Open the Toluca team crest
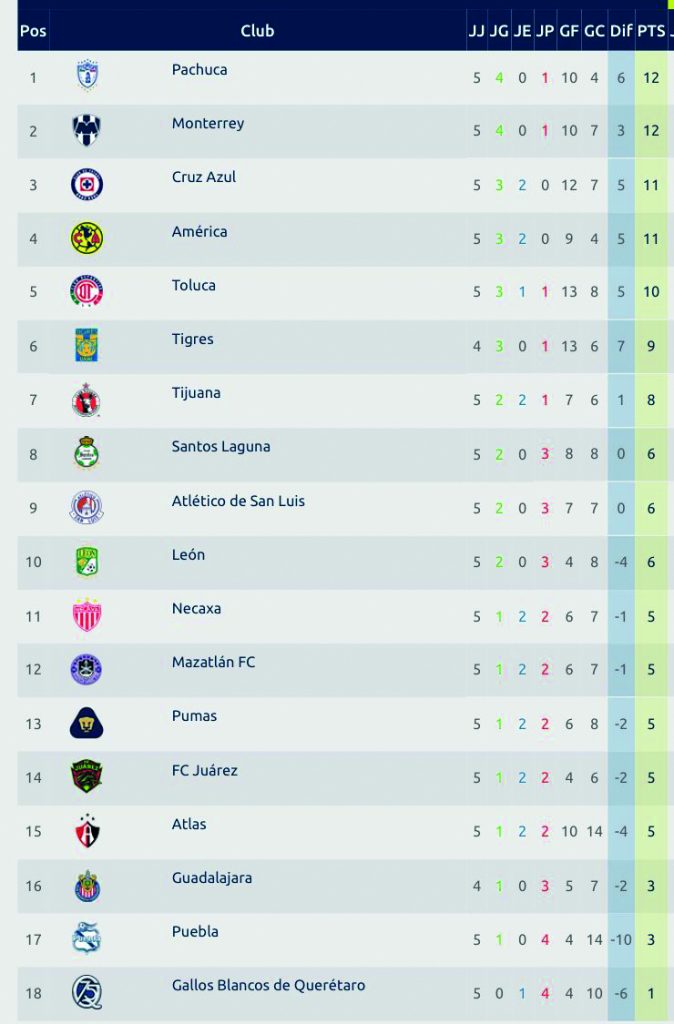This screenshot has height=1024, width=674. [87, 291]
